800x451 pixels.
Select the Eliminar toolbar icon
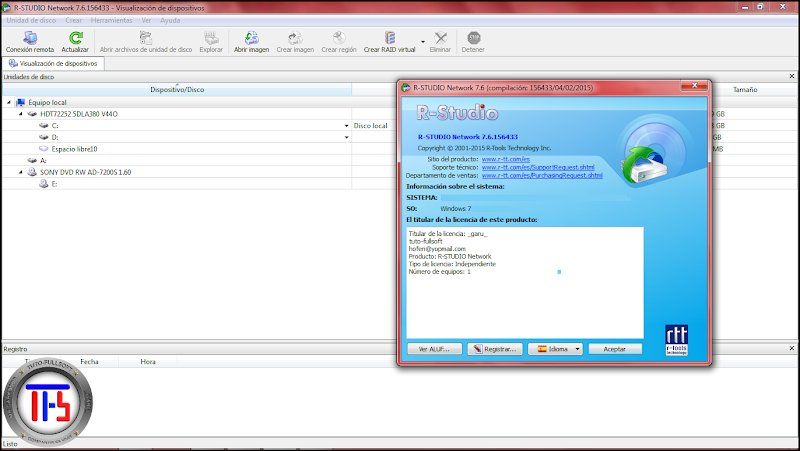point(440,42)
